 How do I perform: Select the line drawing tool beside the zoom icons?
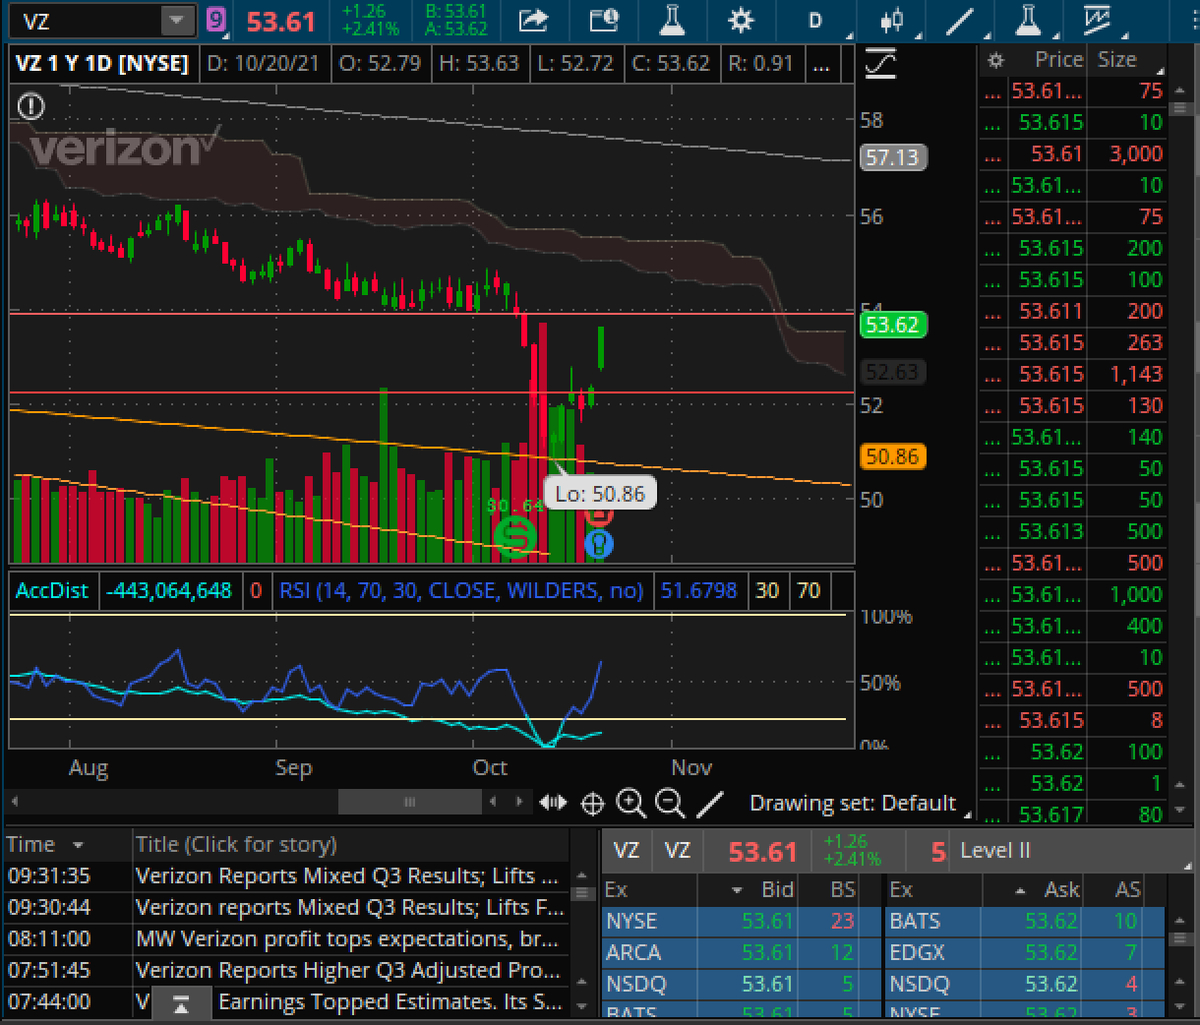(710, 802)
